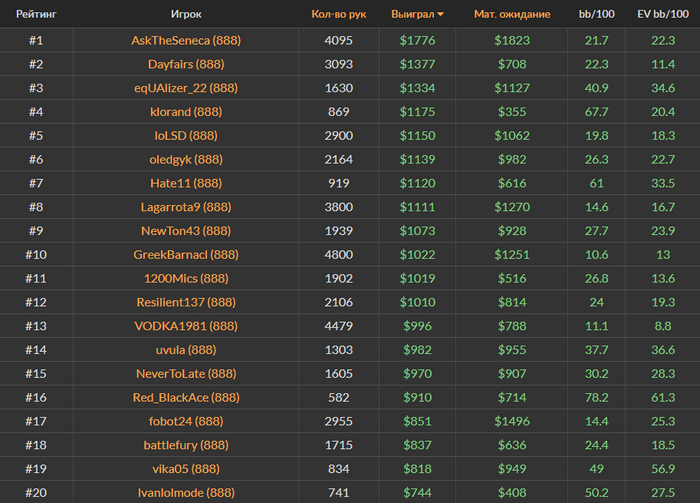The image size is (700, 503).
Task: Sort by bb/100 column header
Action: click(x=596, y=15)
